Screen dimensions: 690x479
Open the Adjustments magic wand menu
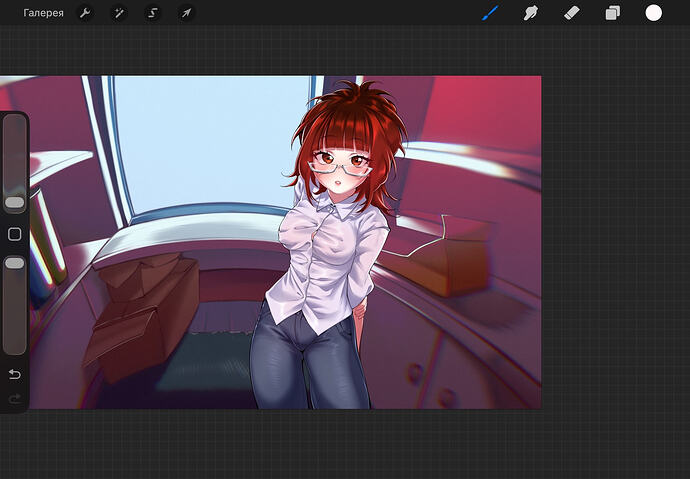click(x=119, y=13)
